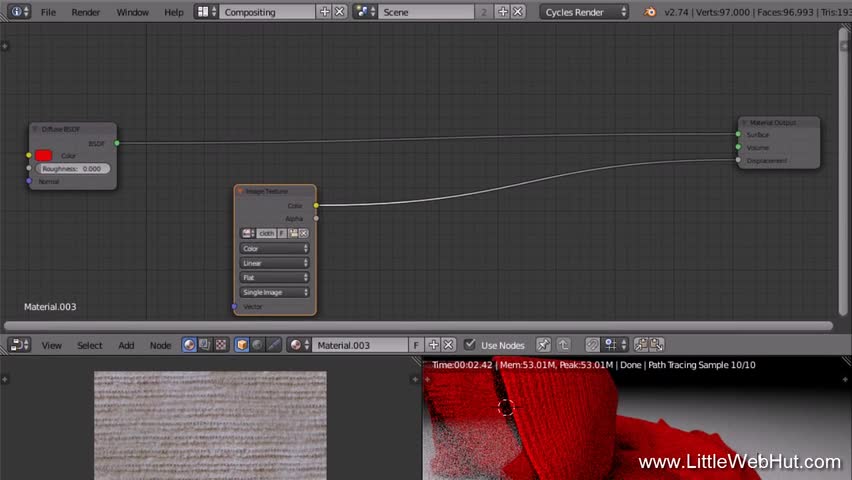Switch to Compositing nodes tree type
Image resolution: width=852 pixels, height=480 pixels.
point(205,345)
